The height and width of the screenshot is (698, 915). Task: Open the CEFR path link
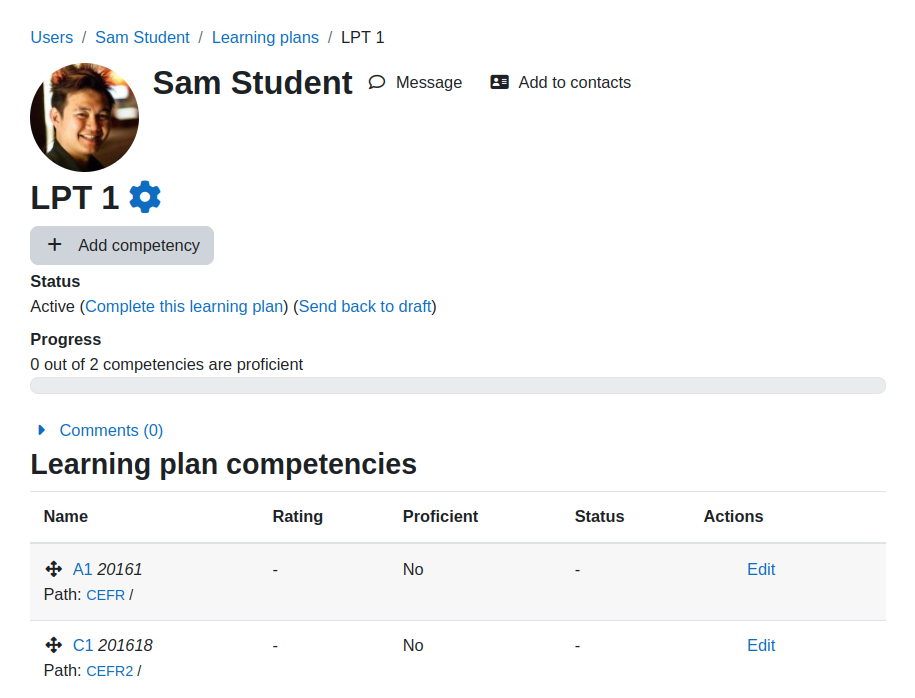click(x=106, y=595)
